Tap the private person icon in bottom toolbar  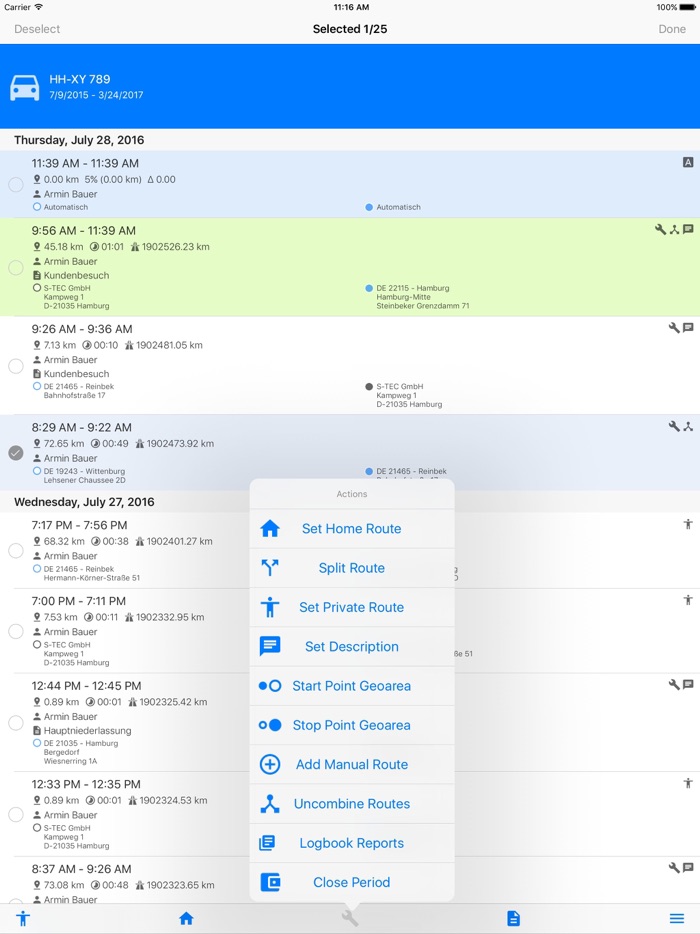click(23, 919)
